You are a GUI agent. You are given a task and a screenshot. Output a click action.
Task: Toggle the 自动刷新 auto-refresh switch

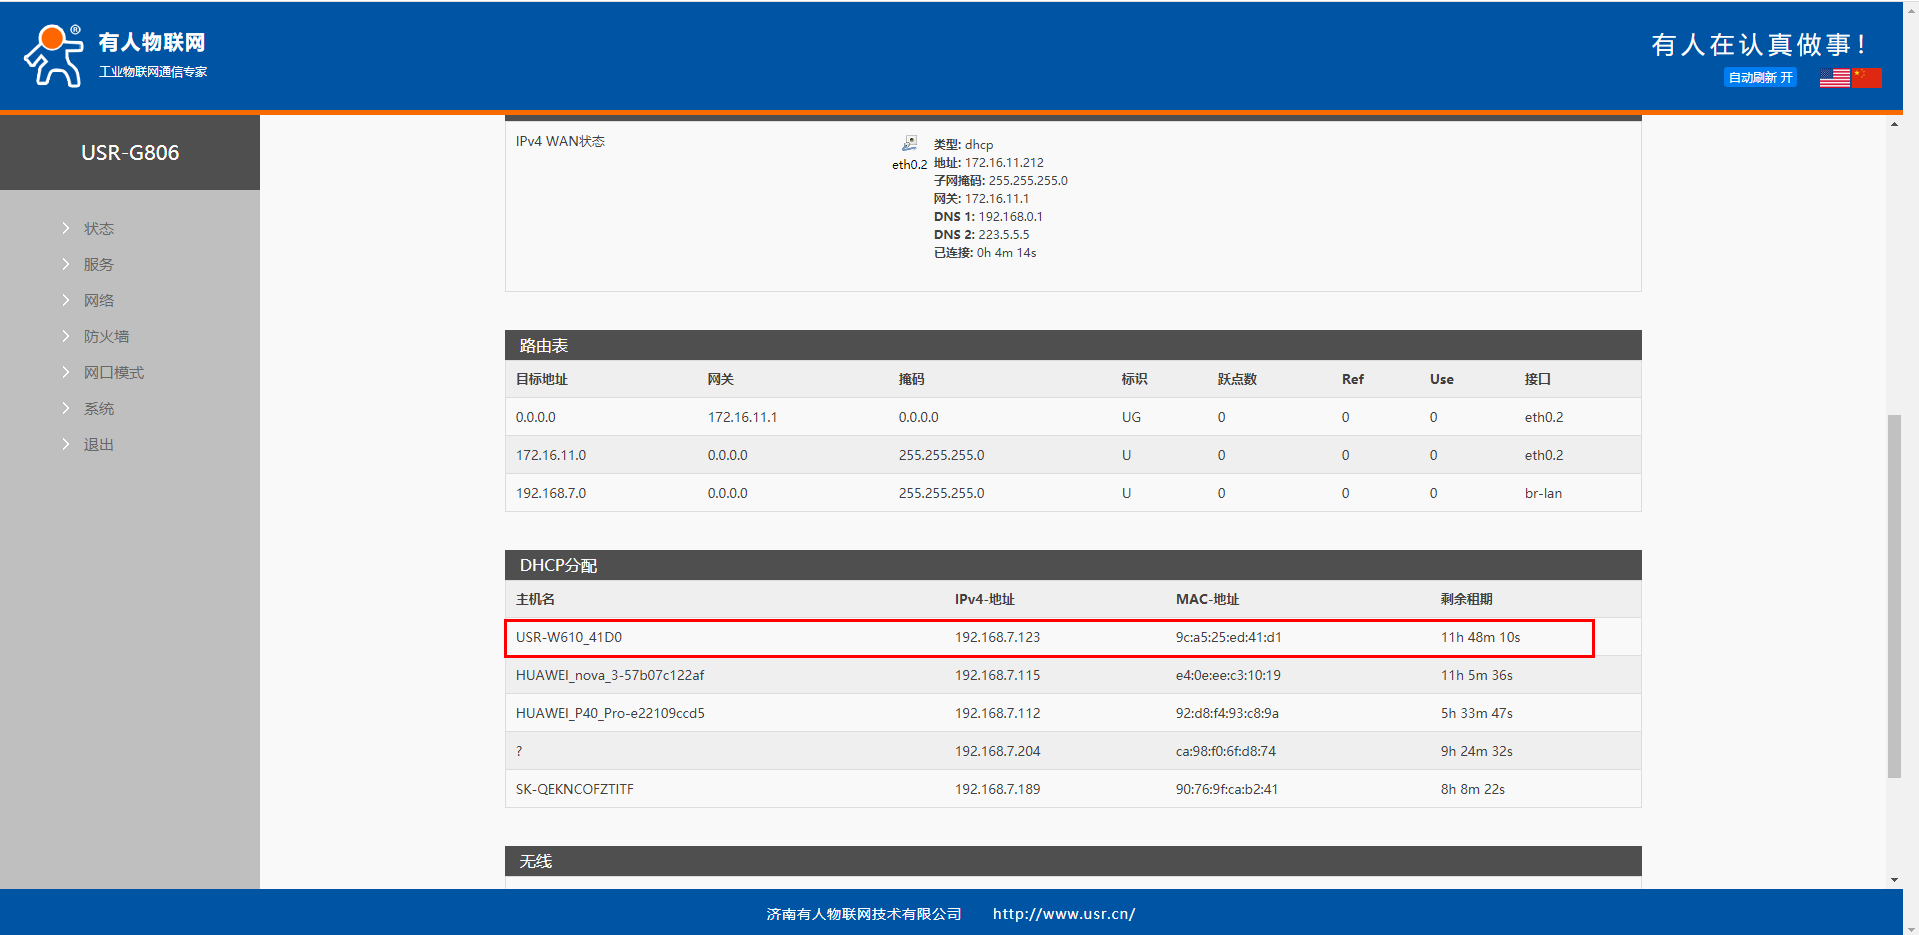[1759, 78]
